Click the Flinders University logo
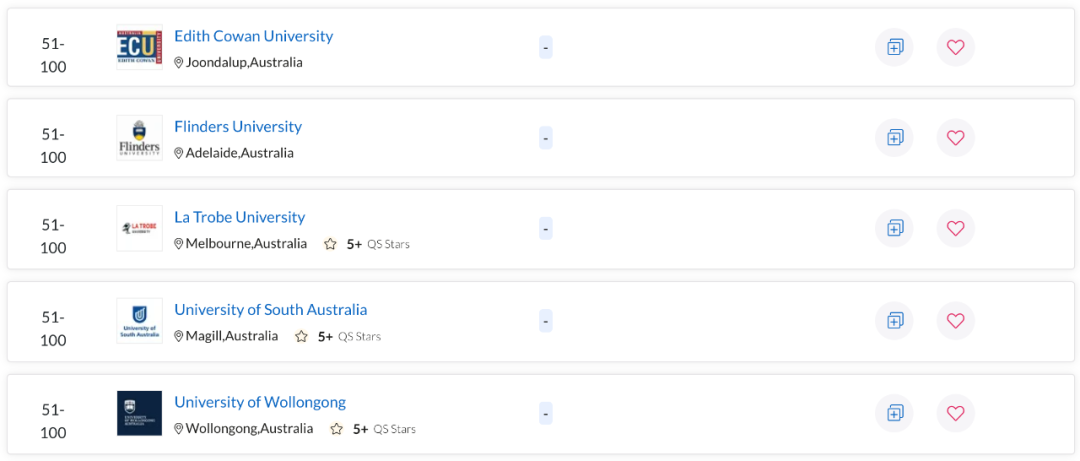The height and width of the screenshot is (461, 1080). [x=139, y=138]
